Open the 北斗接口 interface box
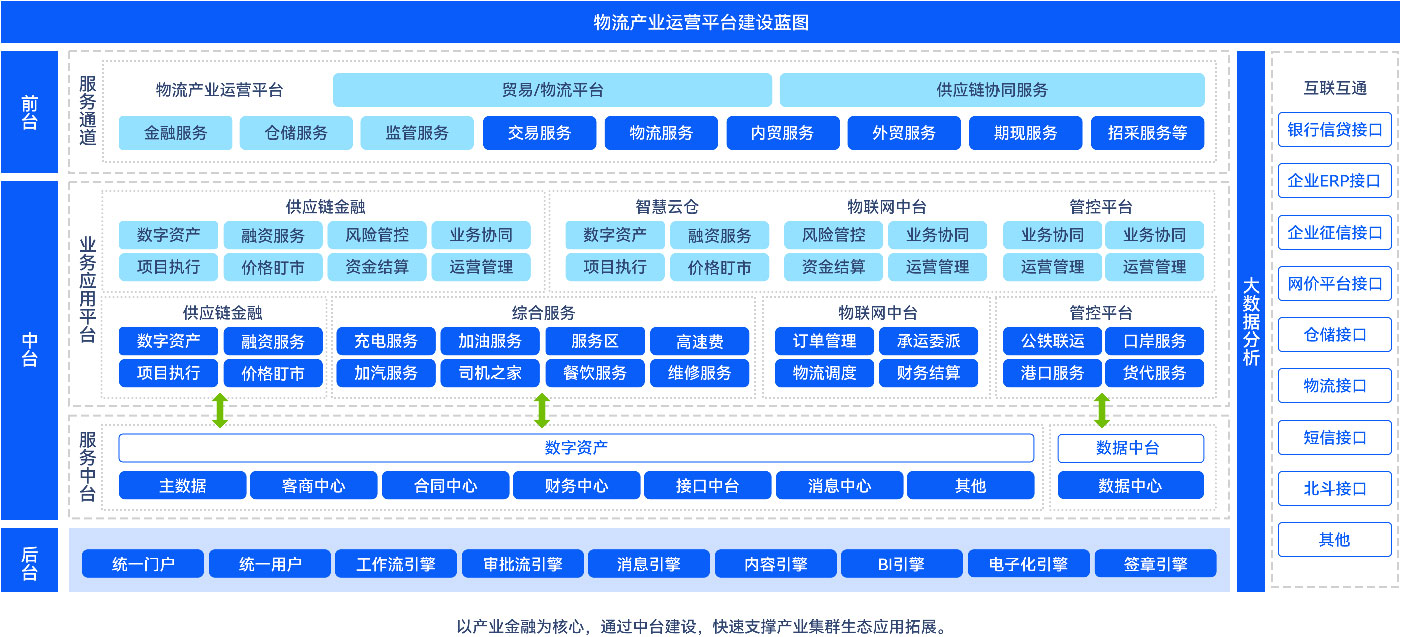The image size is (1401, 637). point(1334,488)
